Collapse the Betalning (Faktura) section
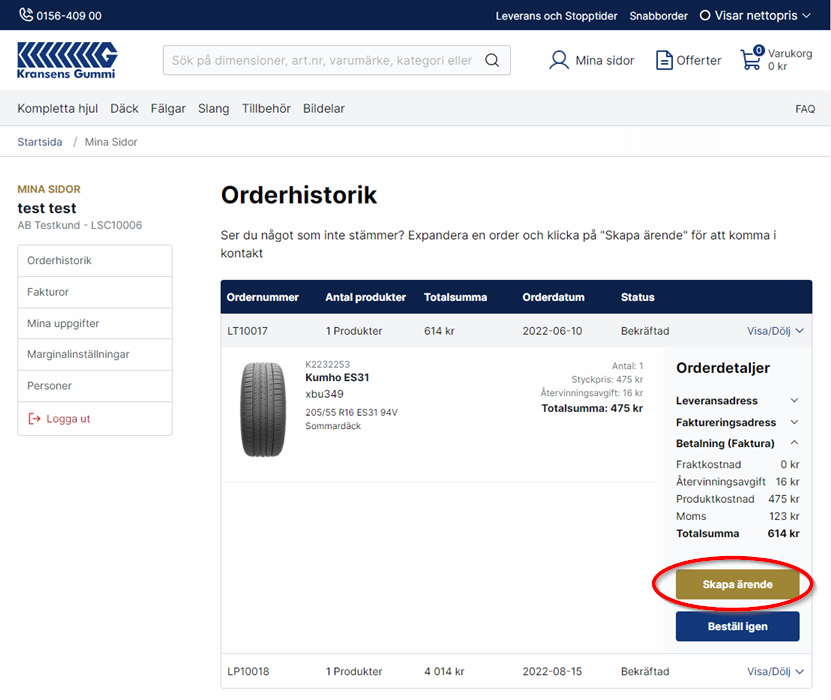The height and width of the screenshot is (700, 831). point(737,443)
